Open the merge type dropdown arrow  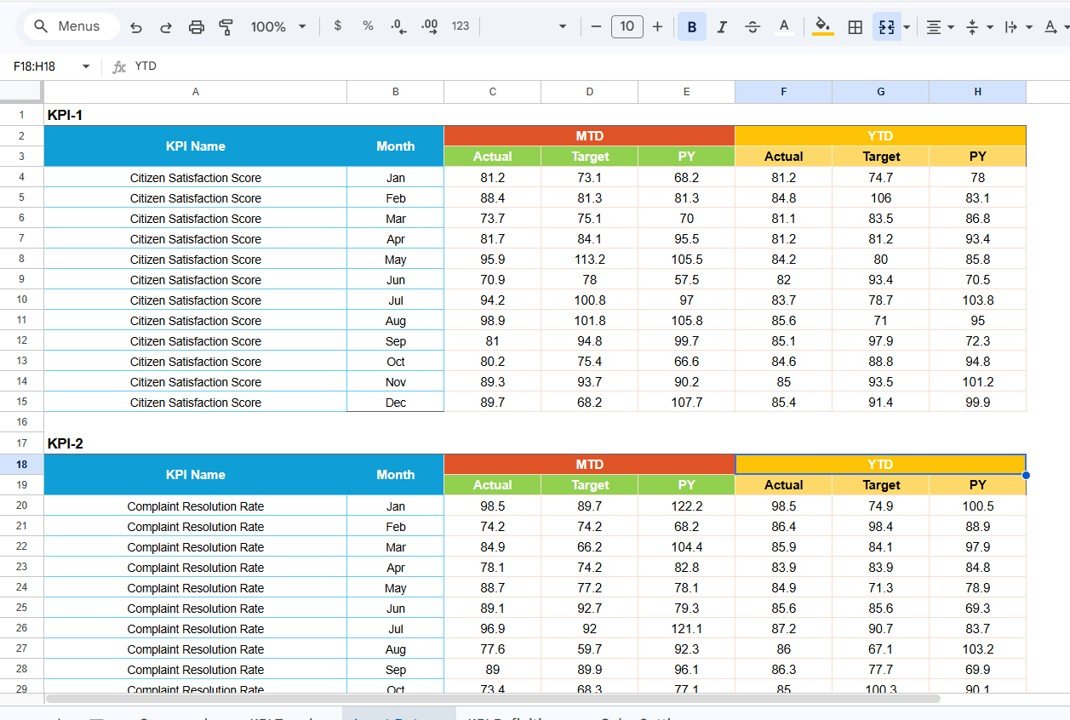(x=907, y=27)
